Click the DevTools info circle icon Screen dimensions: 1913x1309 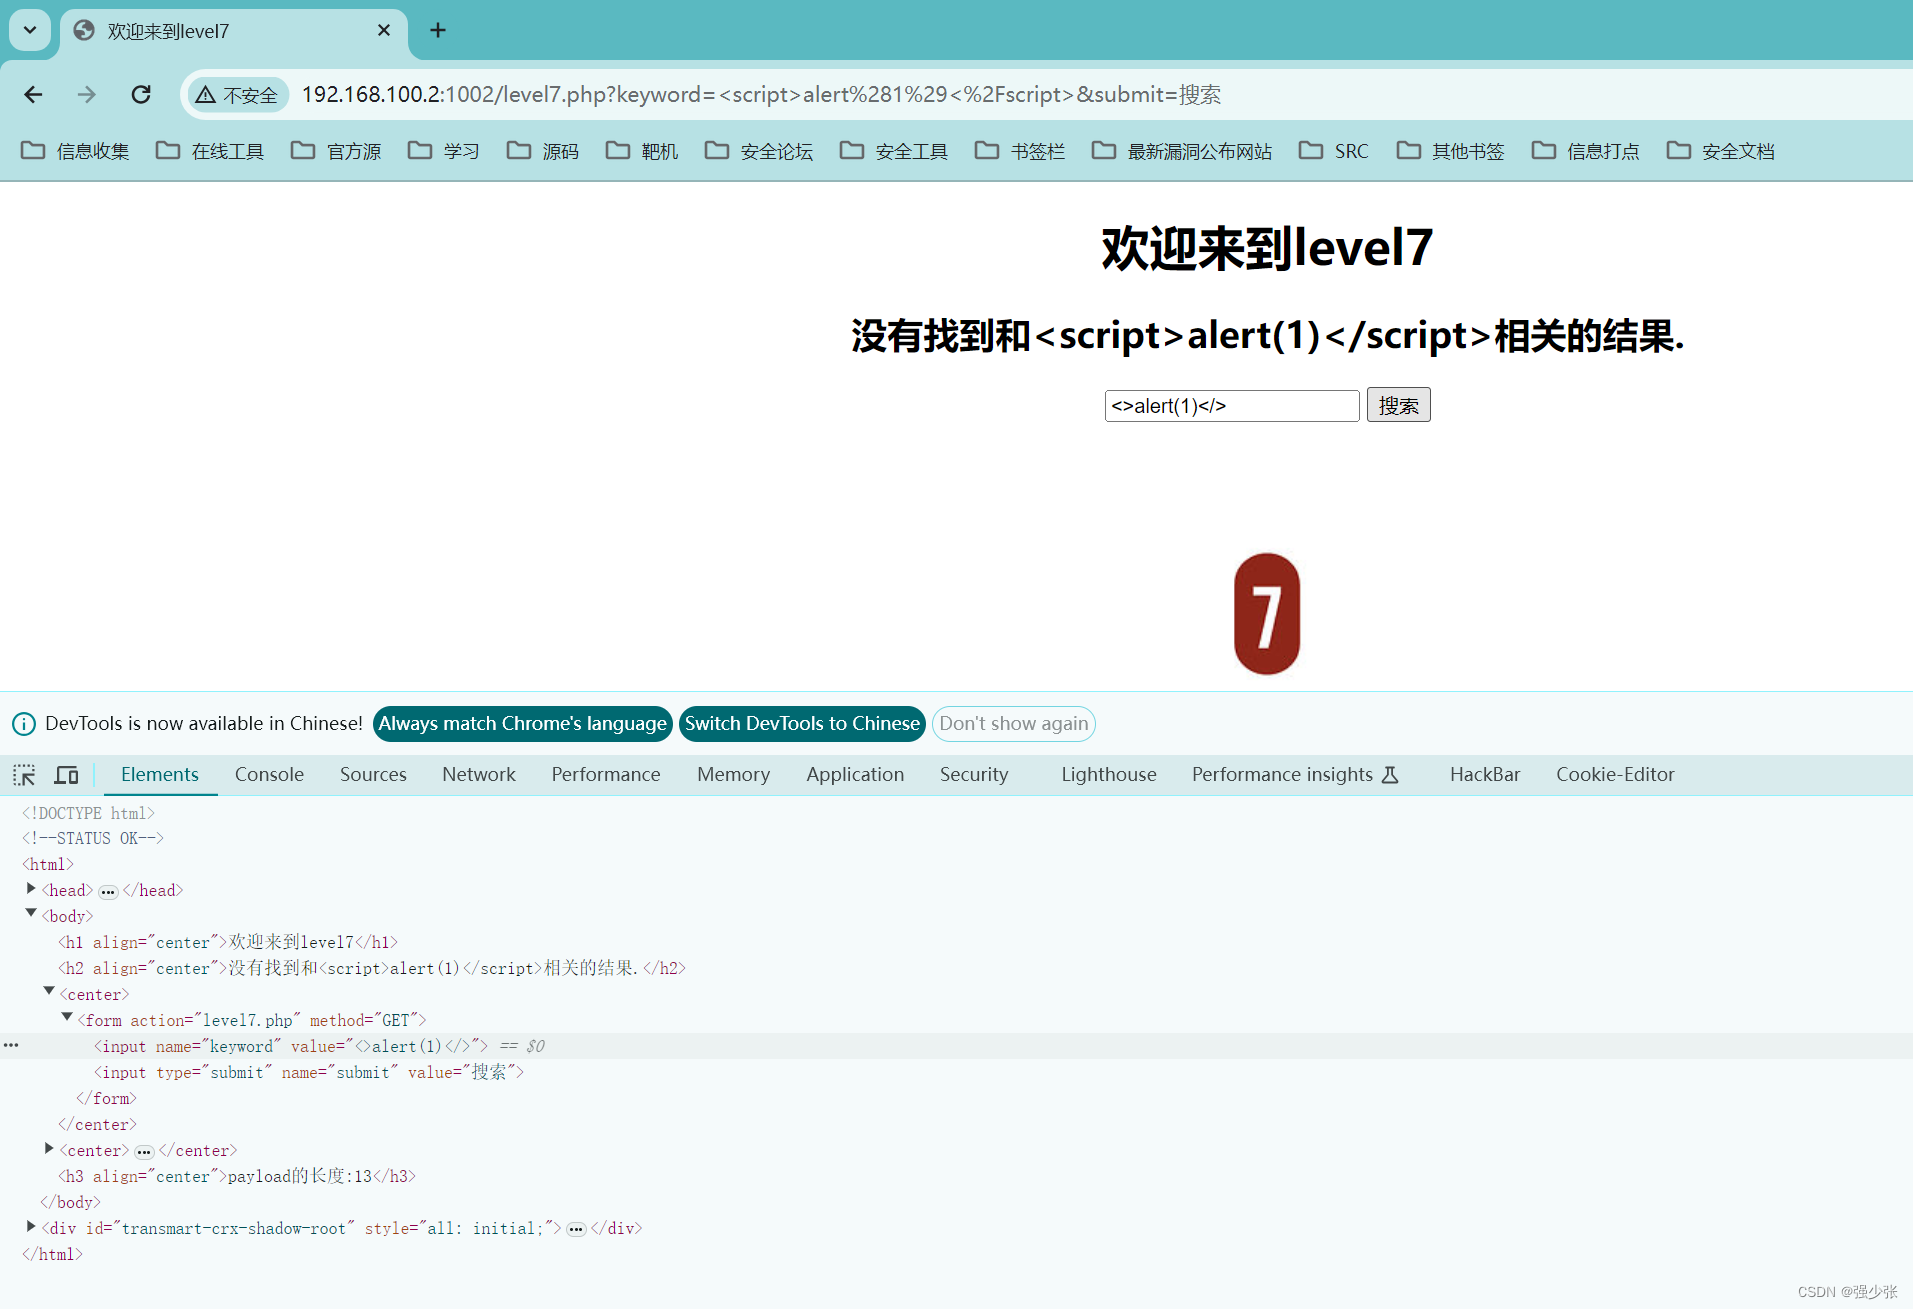24,724
